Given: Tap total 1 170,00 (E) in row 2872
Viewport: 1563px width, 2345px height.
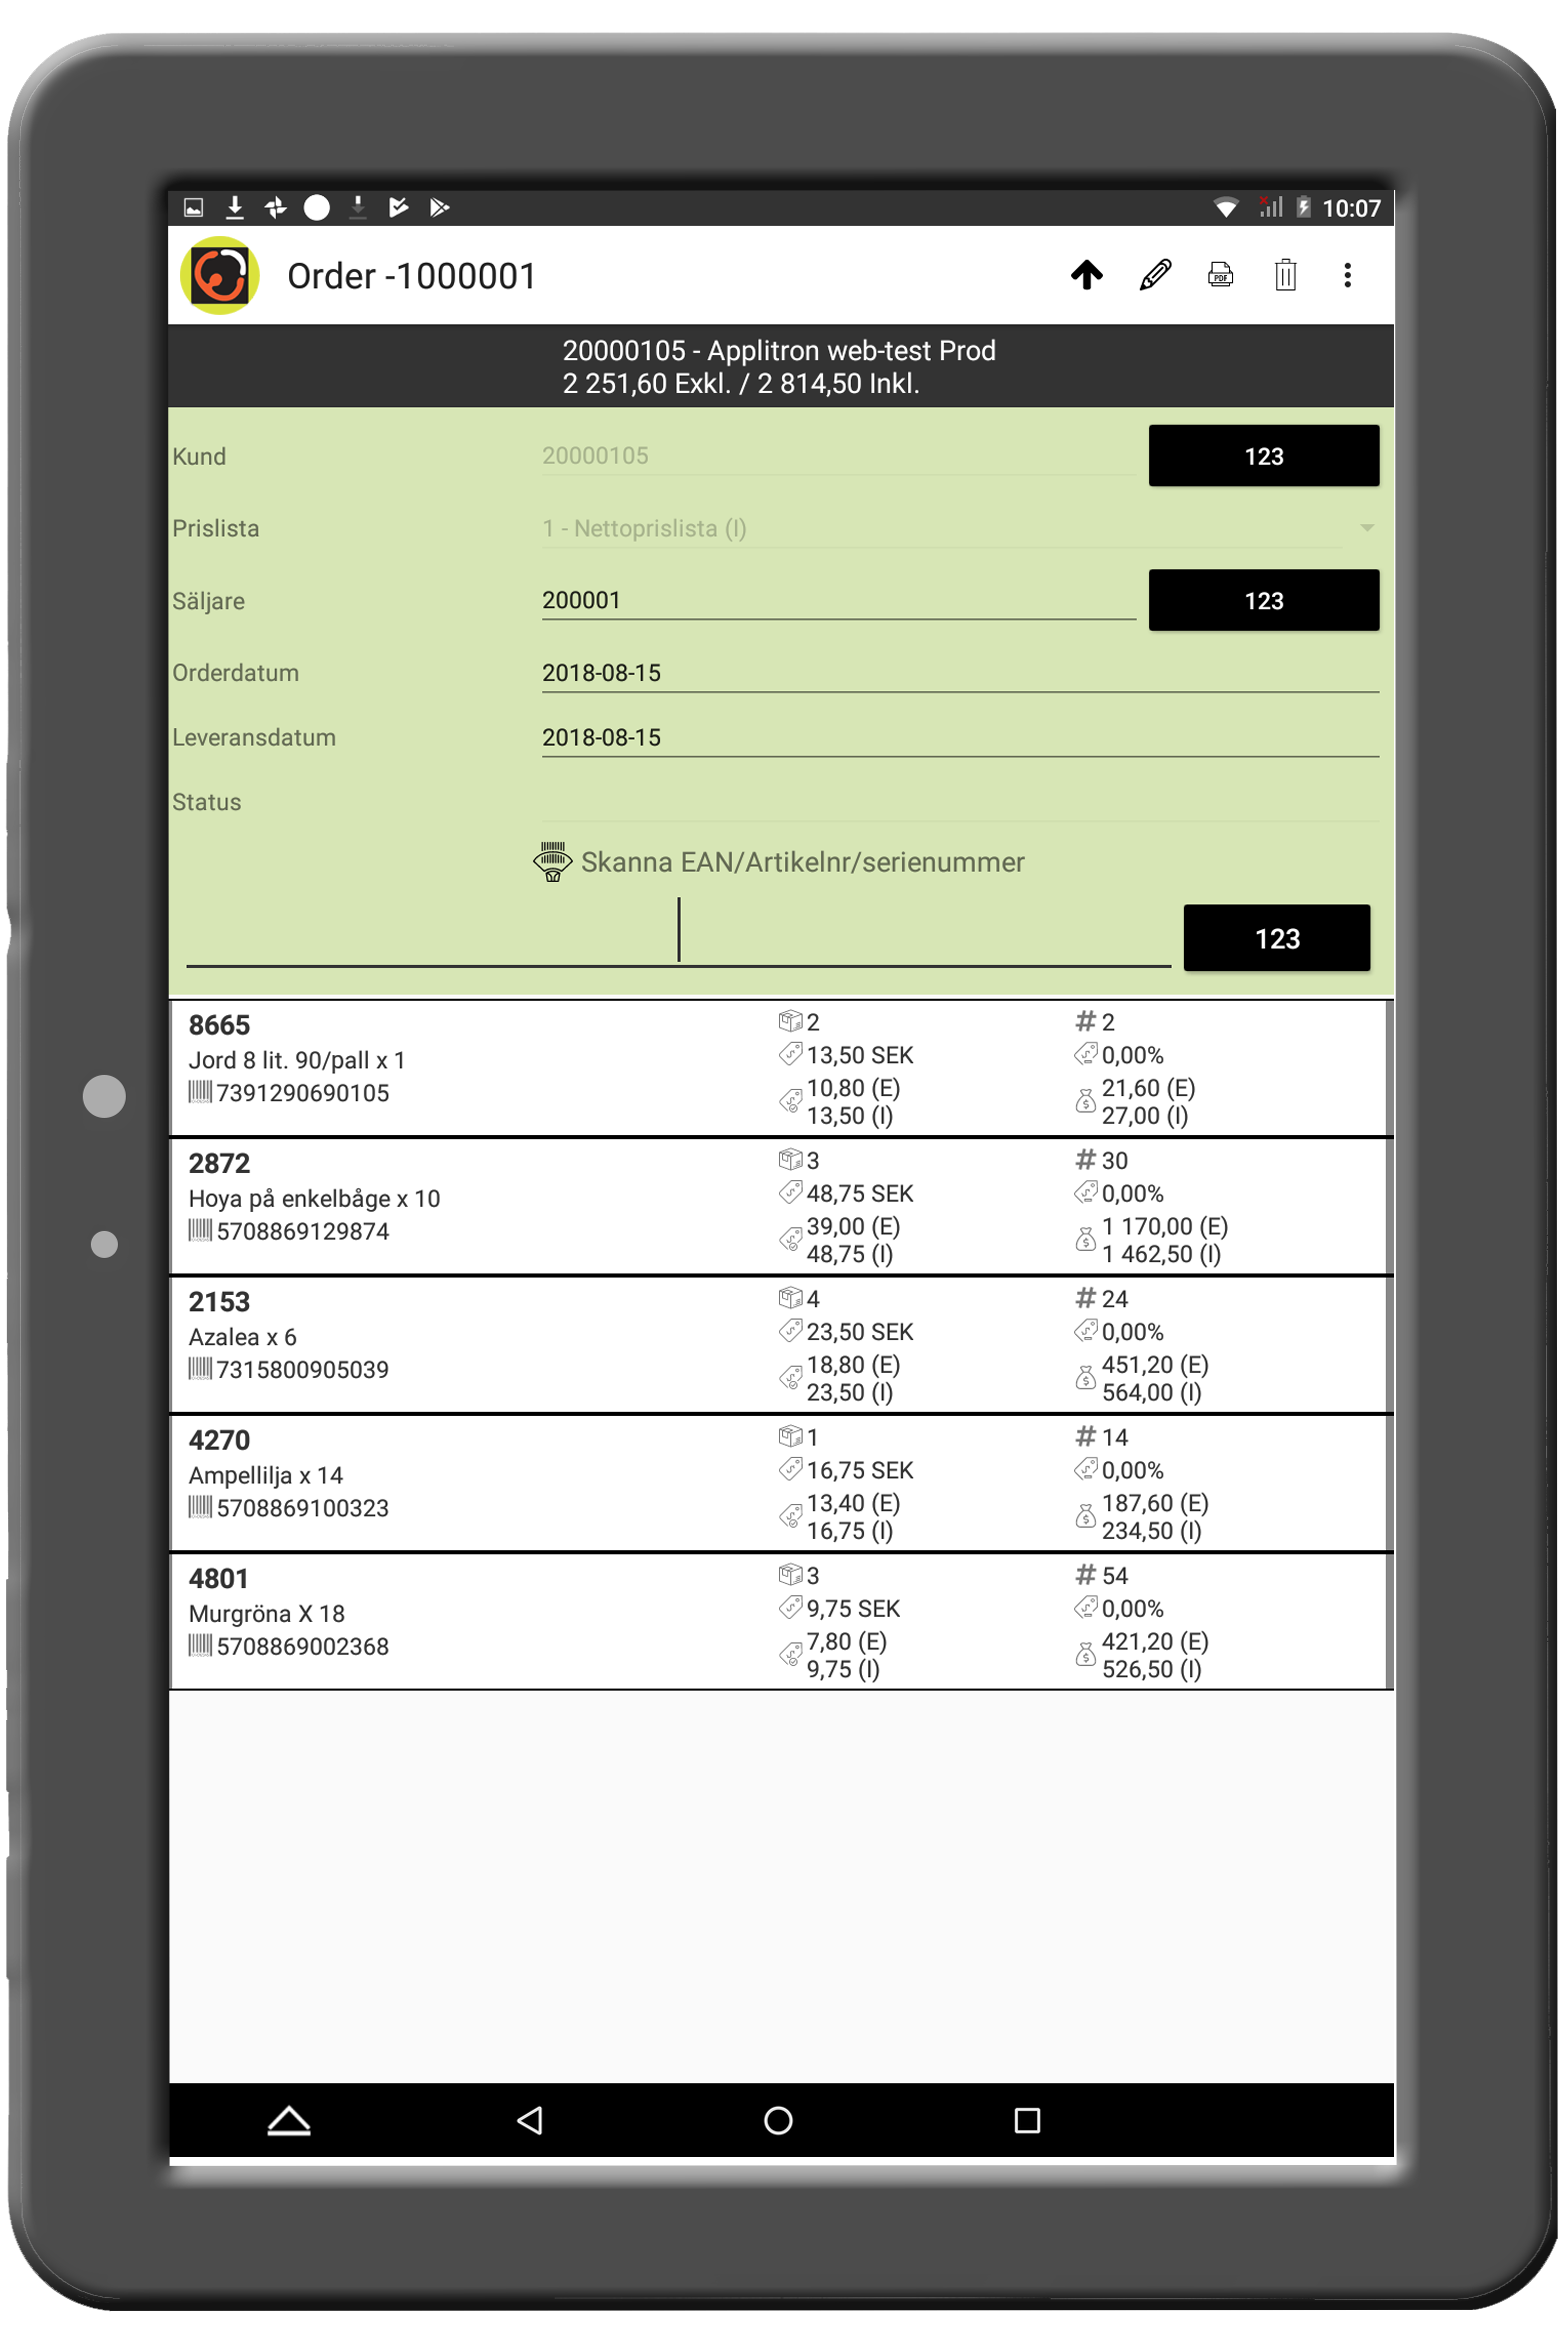Looking at the screenshot, I should click(x=1164, y=1225).
